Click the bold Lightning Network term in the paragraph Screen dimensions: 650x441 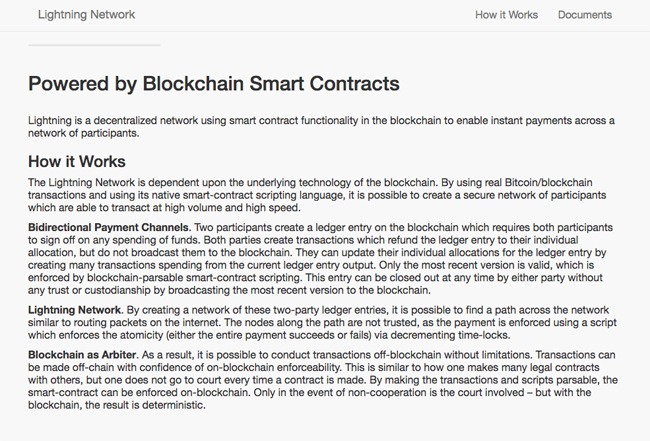click(75, 310)
